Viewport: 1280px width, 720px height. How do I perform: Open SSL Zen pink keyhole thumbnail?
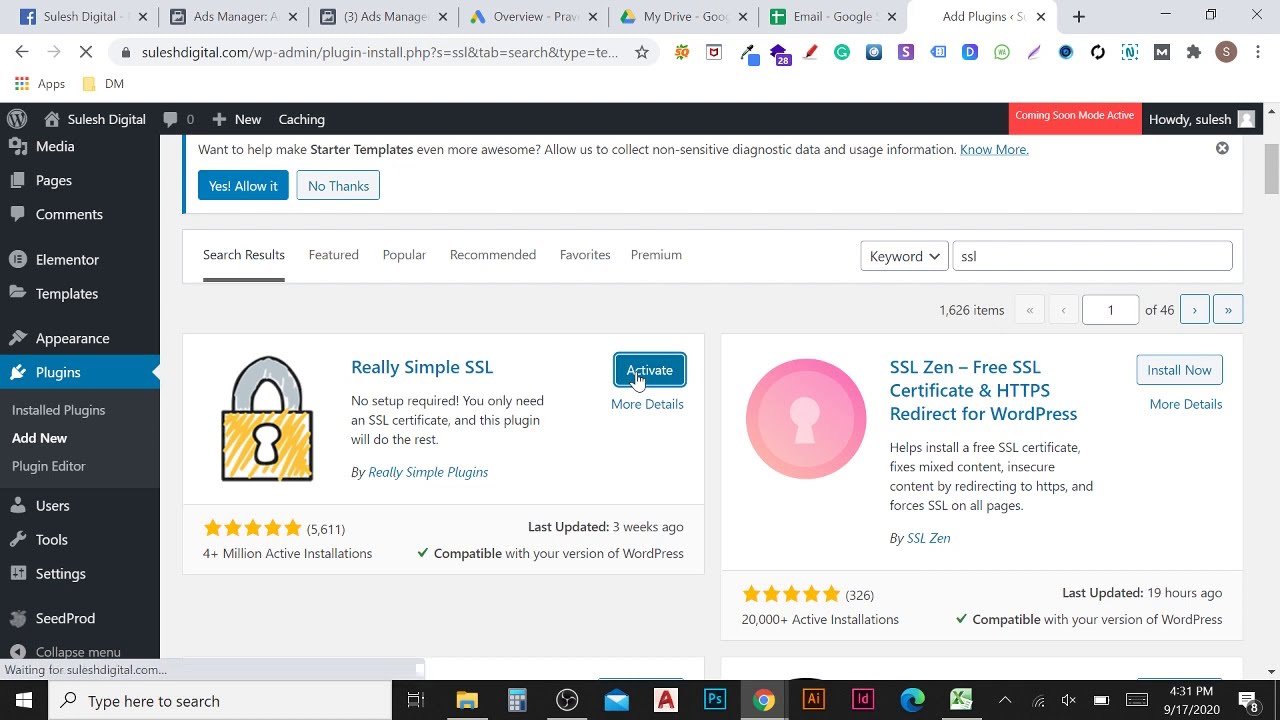click(x=806, y=419)
